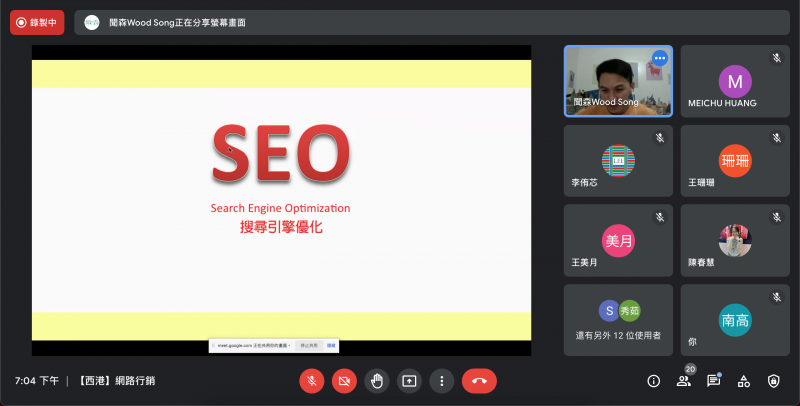Click the clock time 7:04 下午
Viewport: 800px width, 406px height.
[x=37, y=380]
